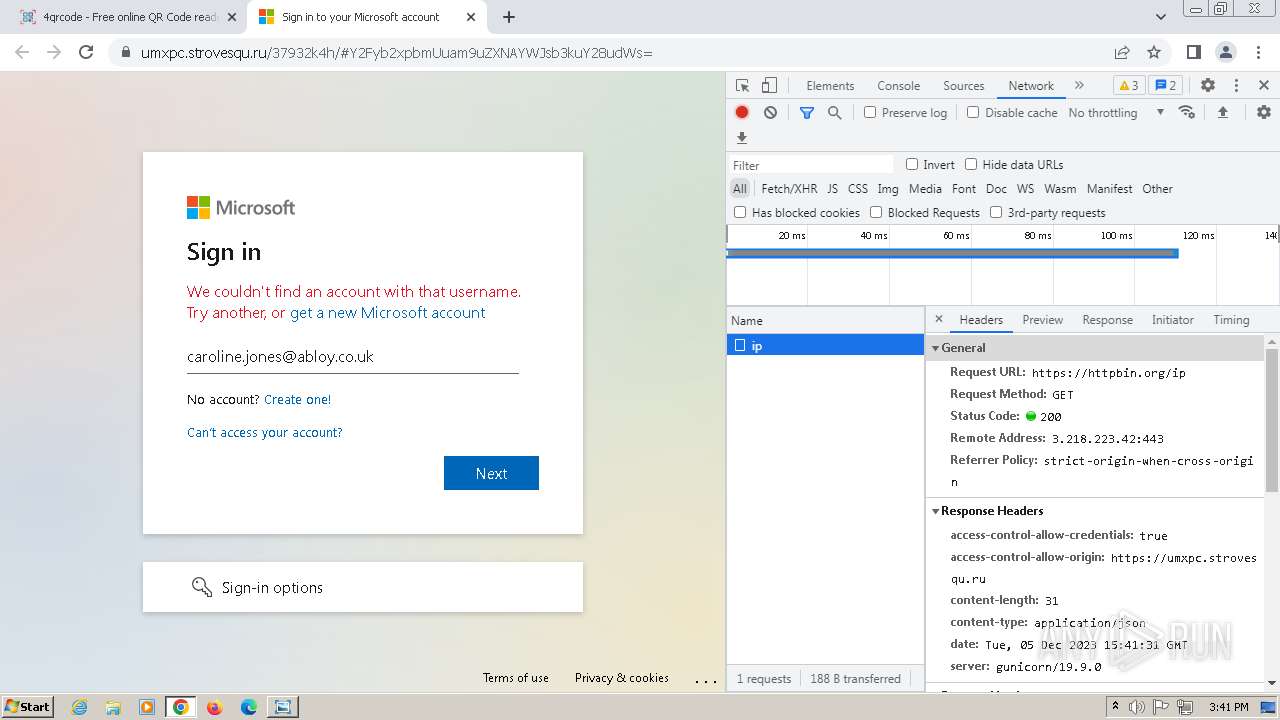Check 3rd-party requests checkbox
The width and height of the screenshot is (1280, 720).
click(x=996, y=212)
